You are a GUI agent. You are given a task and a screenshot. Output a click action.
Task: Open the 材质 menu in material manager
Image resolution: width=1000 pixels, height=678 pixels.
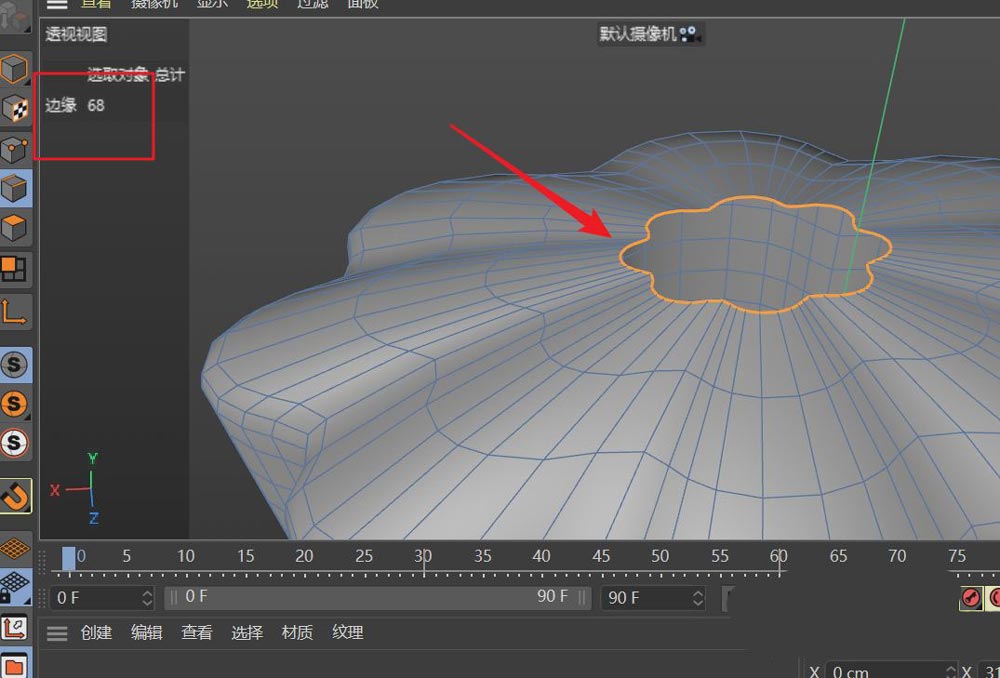pyautogui.click(x=297, y=633)
